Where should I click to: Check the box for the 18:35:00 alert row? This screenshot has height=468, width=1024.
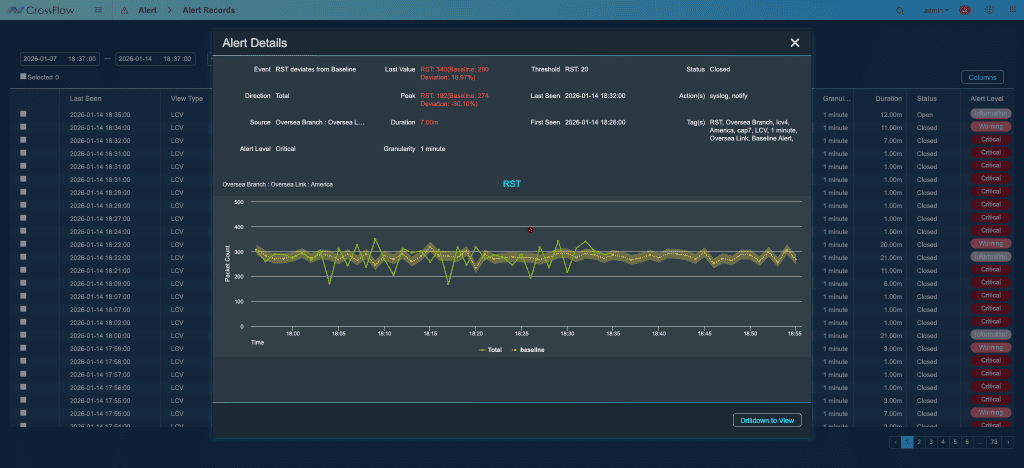24,115
